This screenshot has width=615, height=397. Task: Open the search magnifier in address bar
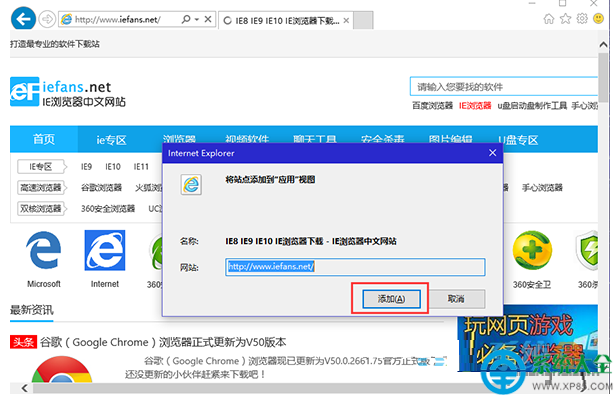186,19
